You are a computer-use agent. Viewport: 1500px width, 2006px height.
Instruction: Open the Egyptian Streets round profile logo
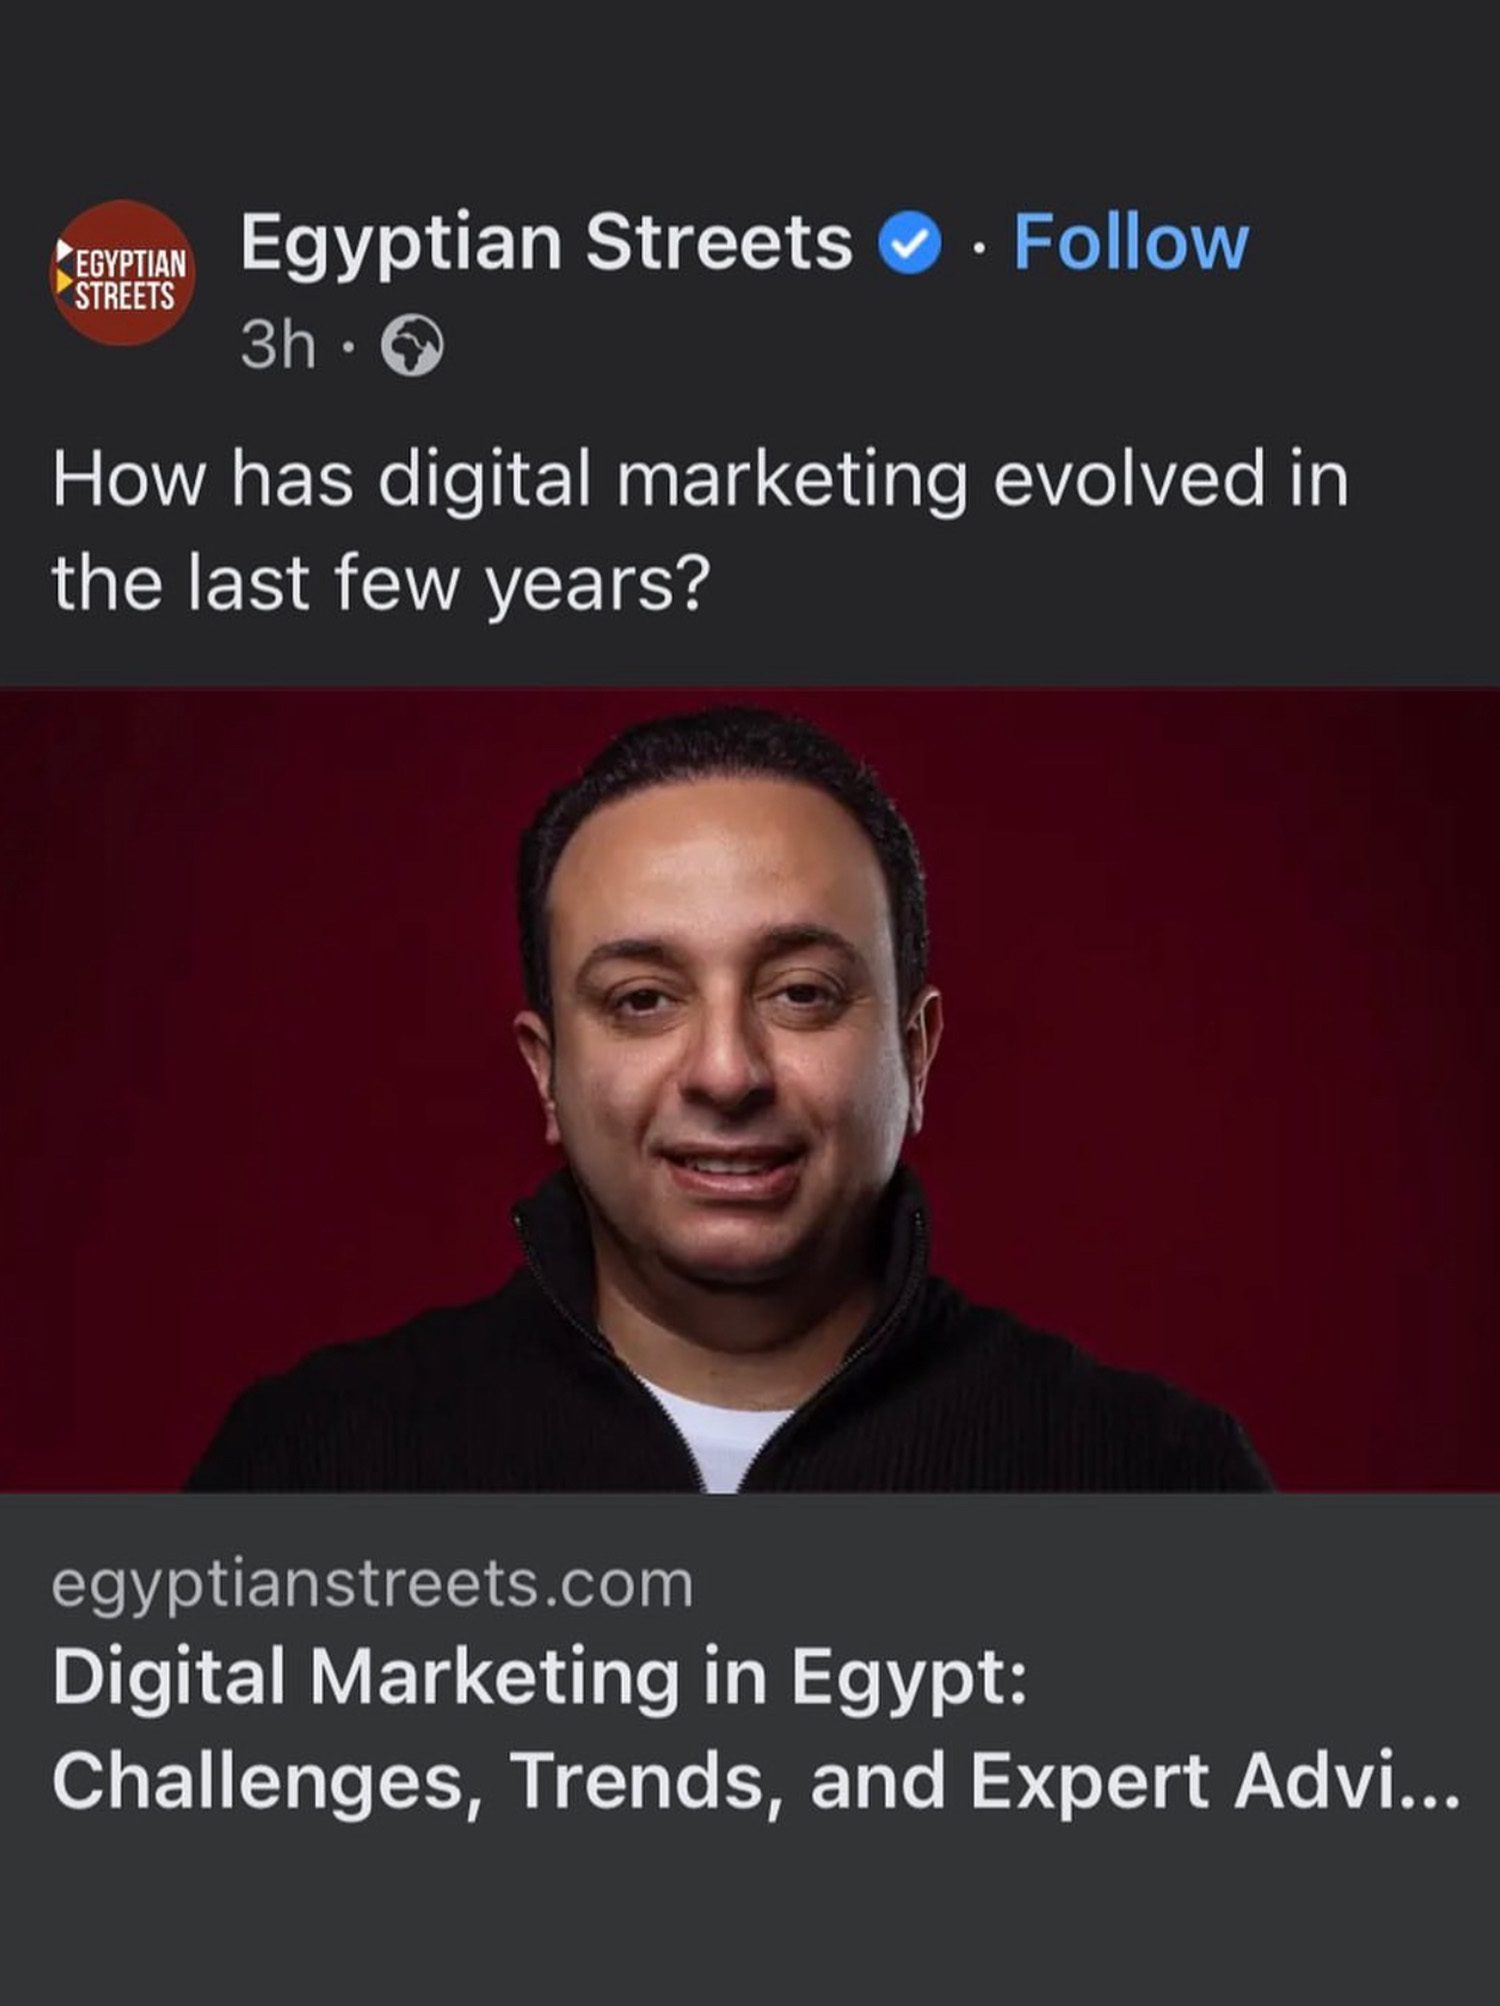(122, 273)
